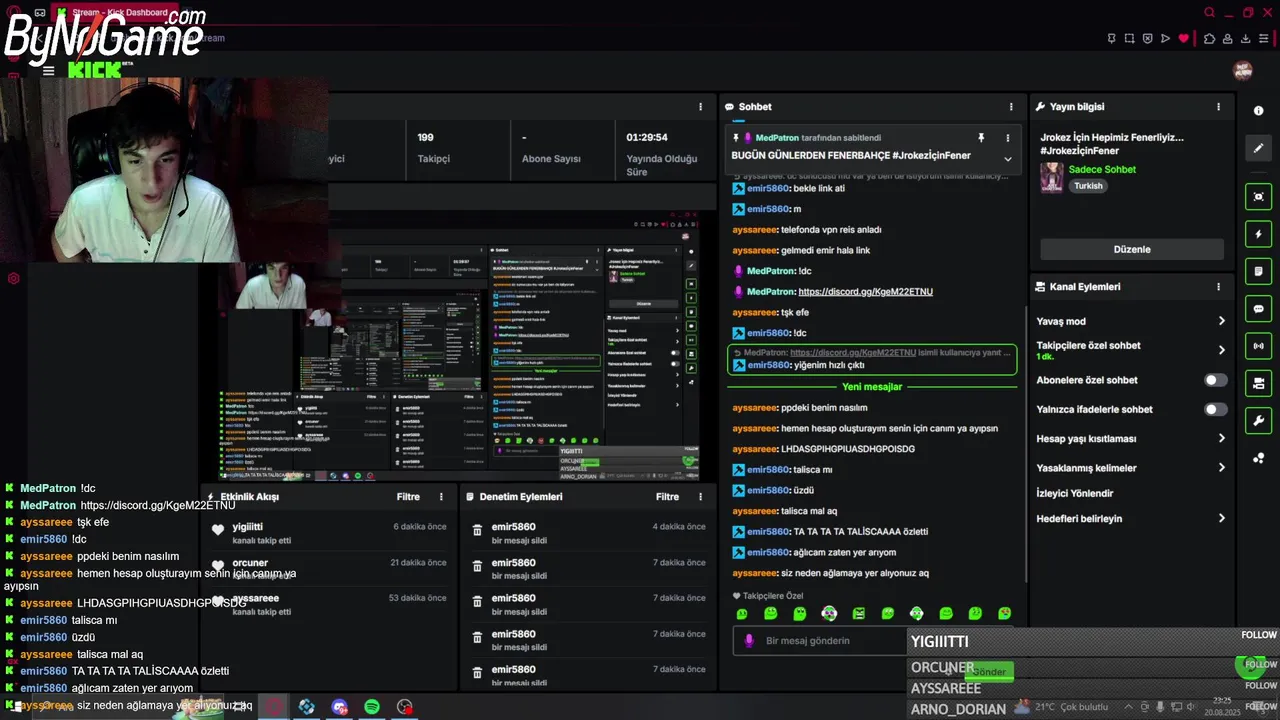Click the weather widget in taskbar
Screen dimensions: 1280x720
pos(1062,706)
